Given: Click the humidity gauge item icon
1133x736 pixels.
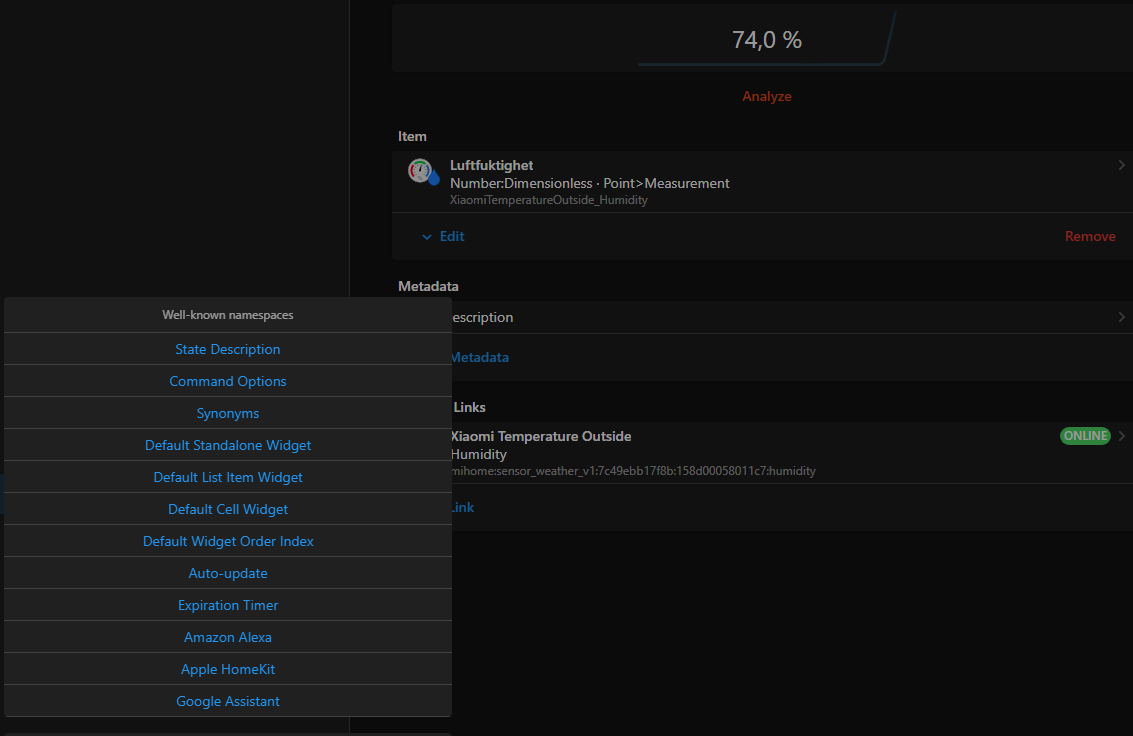Looking at the screenshot, I should click(x=423, y=172).
